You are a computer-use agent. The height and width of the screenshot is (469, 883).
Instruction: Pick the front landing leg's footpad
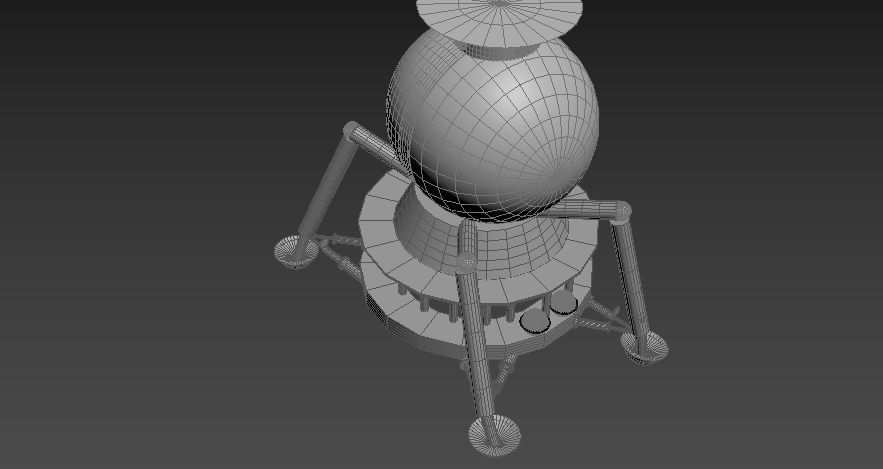point(494,435)
